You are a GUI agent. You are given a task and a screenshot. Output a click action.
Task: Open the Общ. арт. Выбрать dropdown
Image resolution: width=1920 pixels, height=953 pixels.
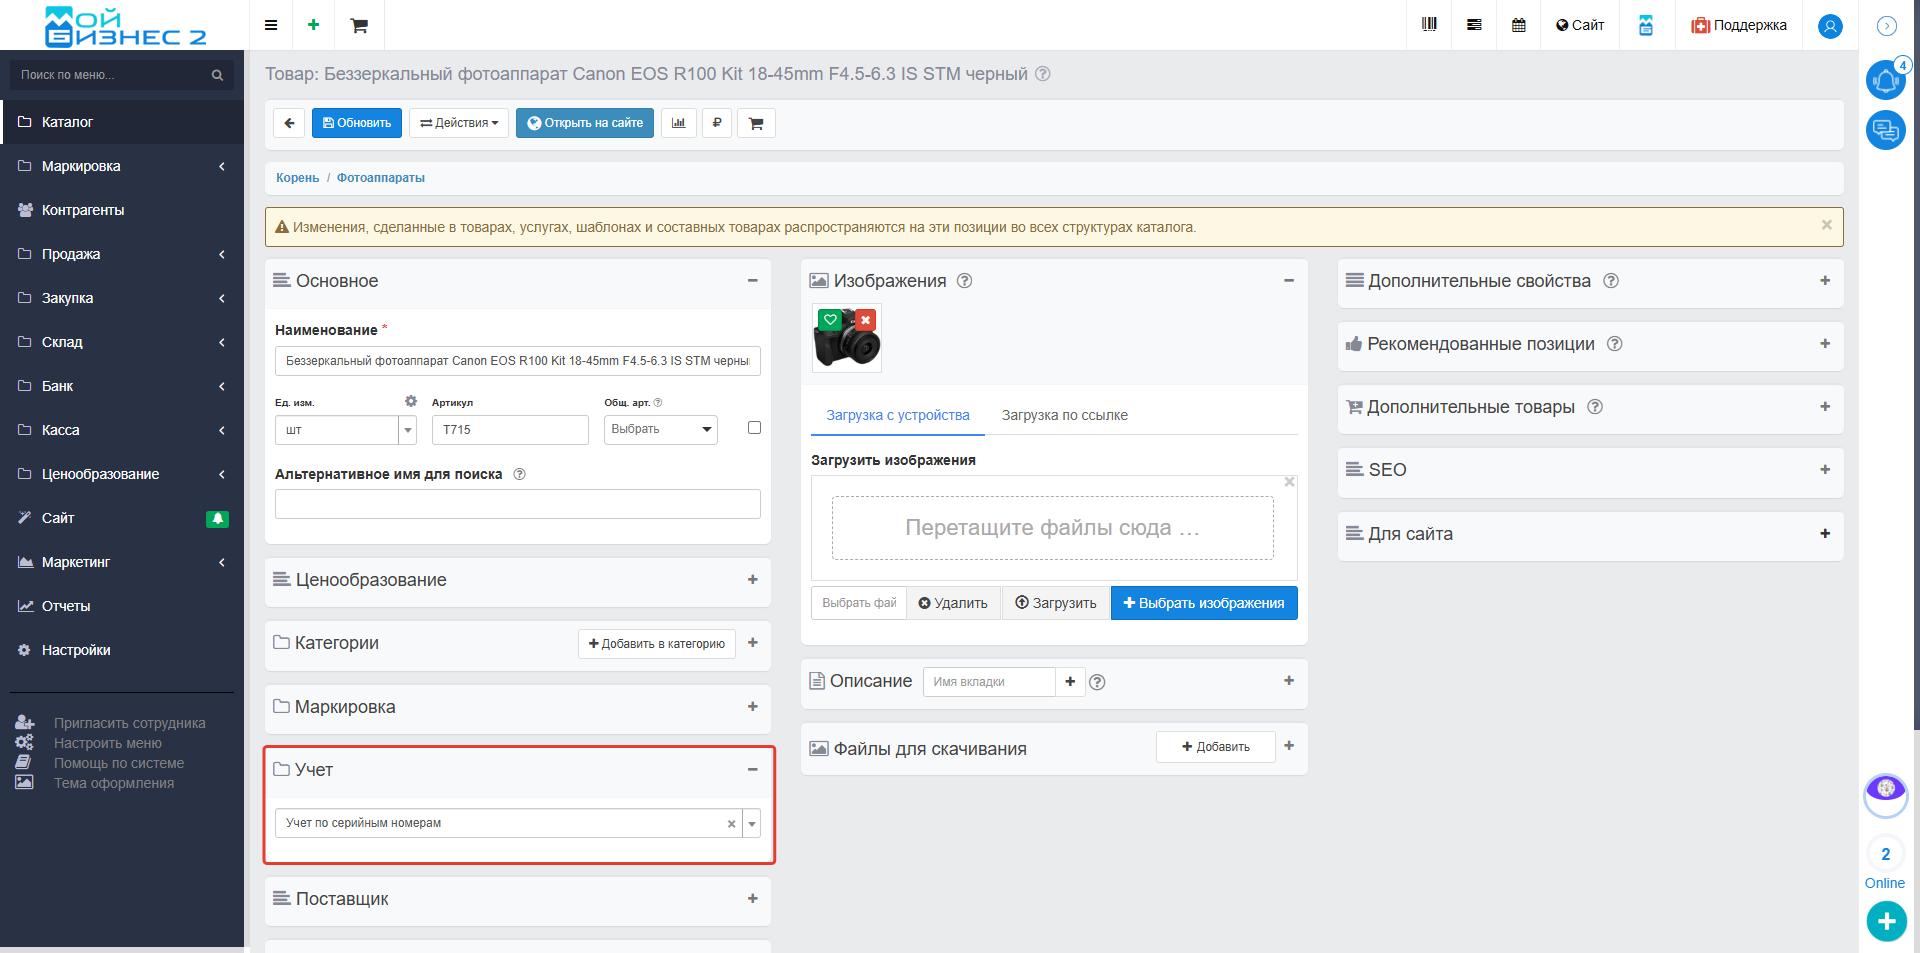point(661,429)
